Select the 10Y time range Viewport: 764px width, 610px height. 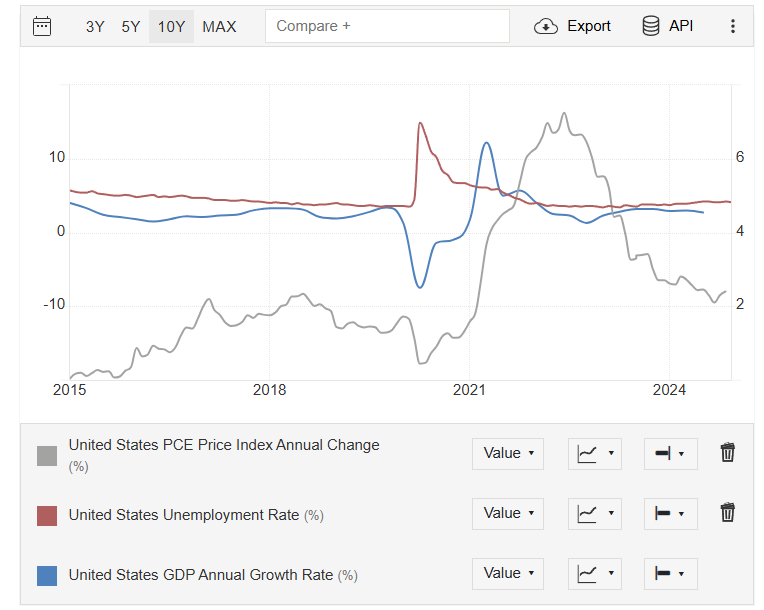pos(172,26)
